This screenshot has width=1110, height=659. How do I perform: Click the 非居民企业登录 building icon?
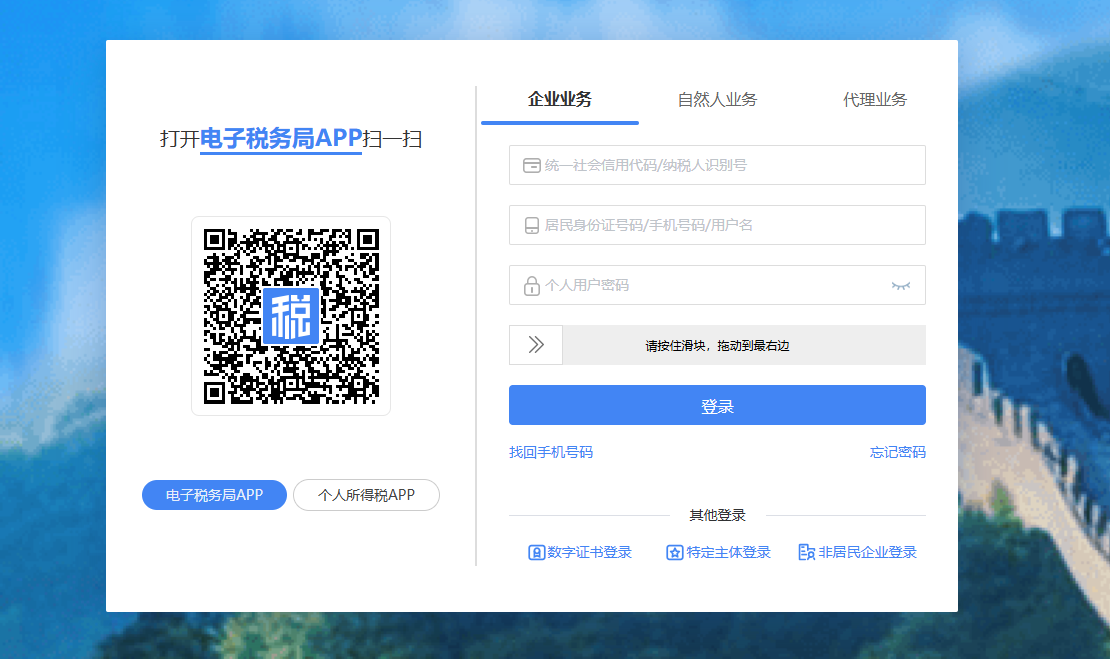coord(806,553)
